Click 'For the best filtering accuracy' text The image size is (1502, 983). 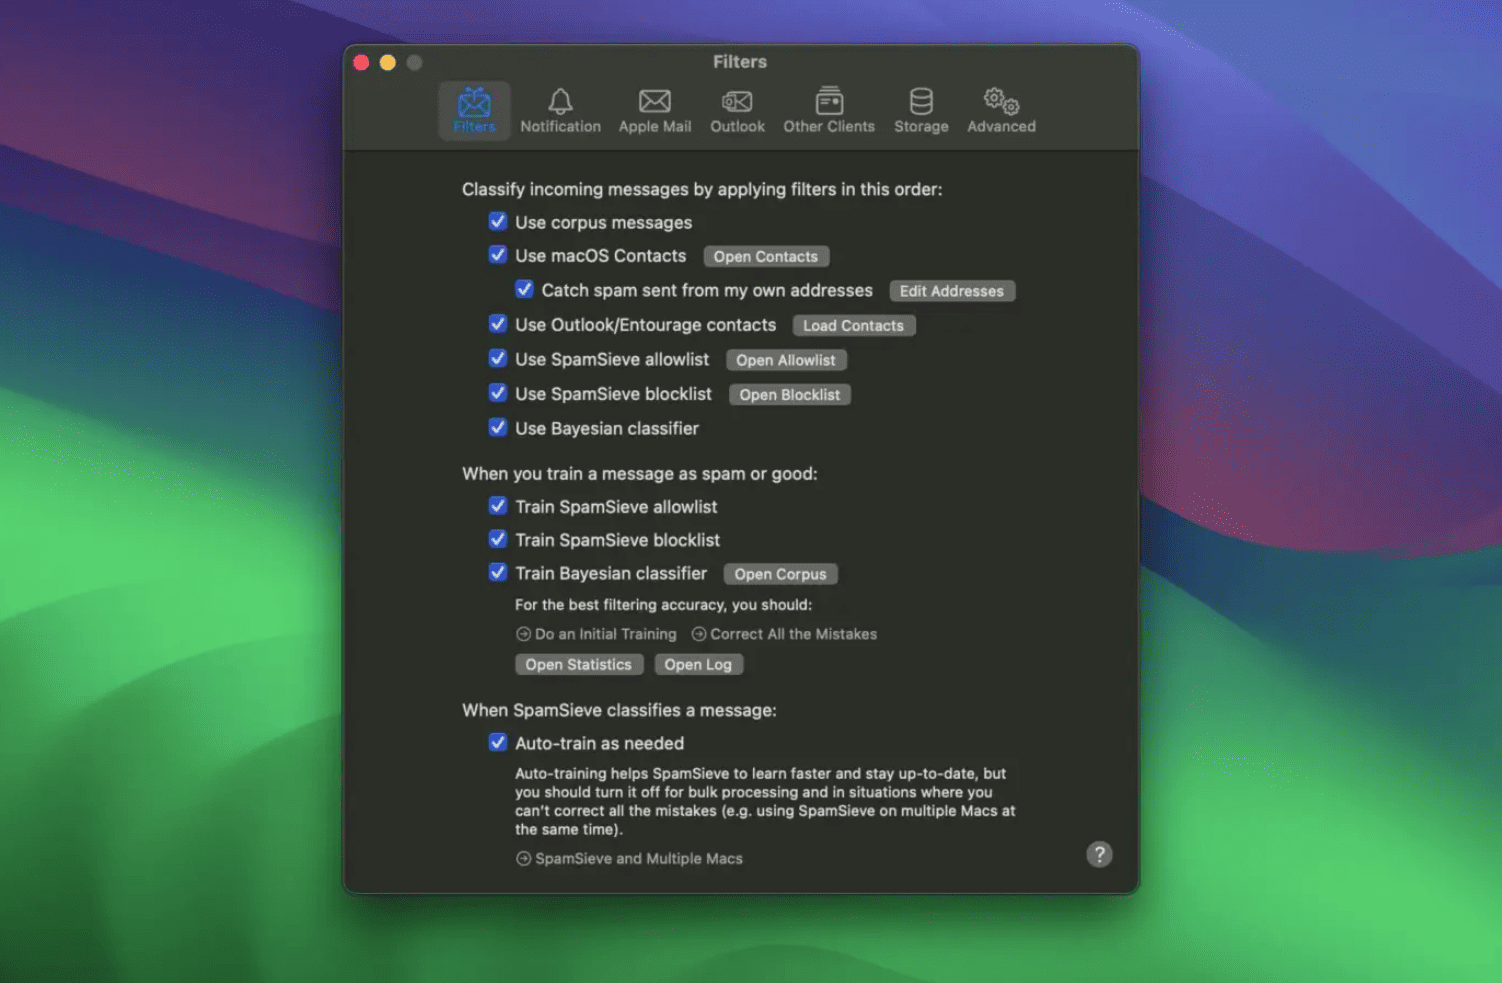(663, 605)
